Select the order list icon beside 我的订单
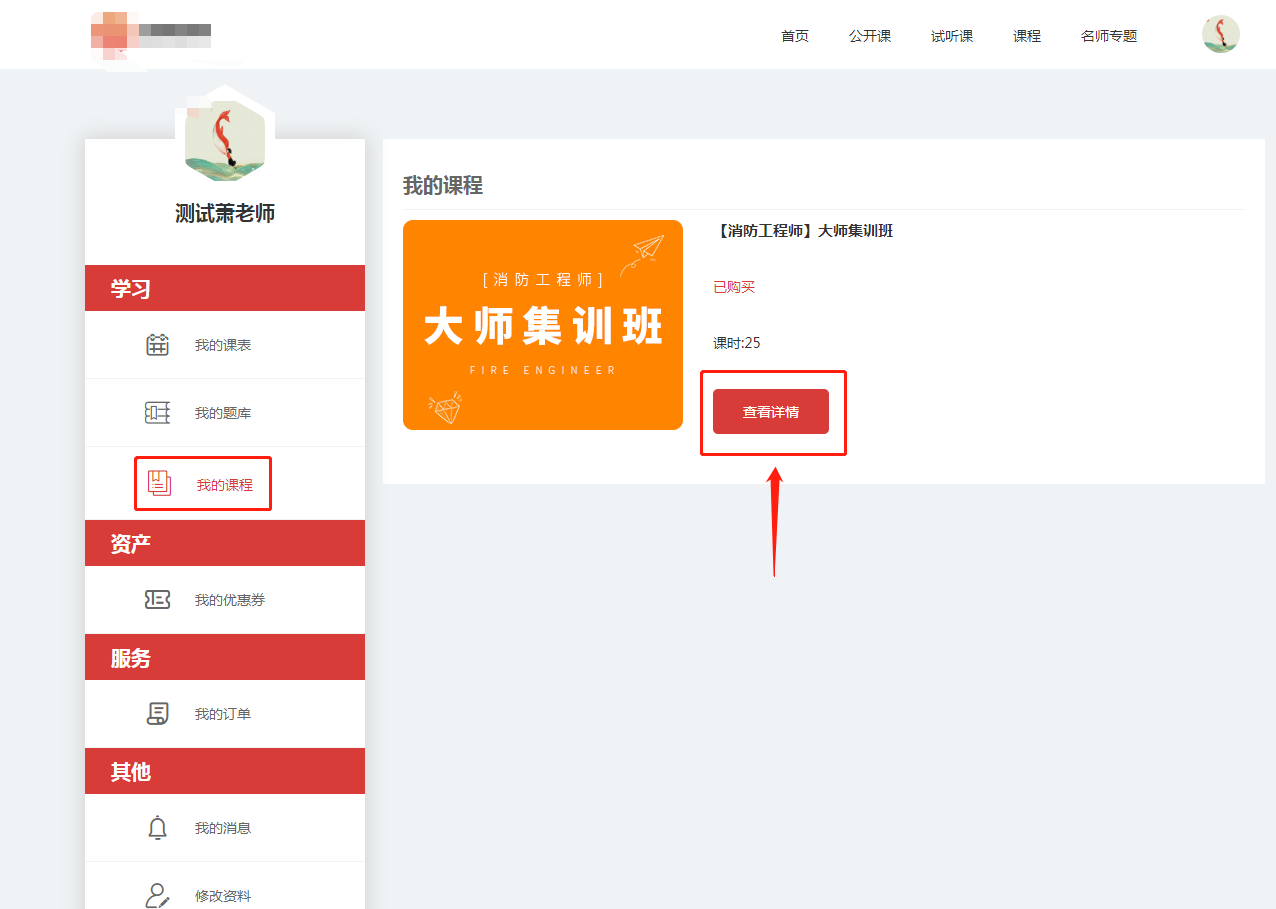Viewport: 1276px width, 909px height. [157, 713]
